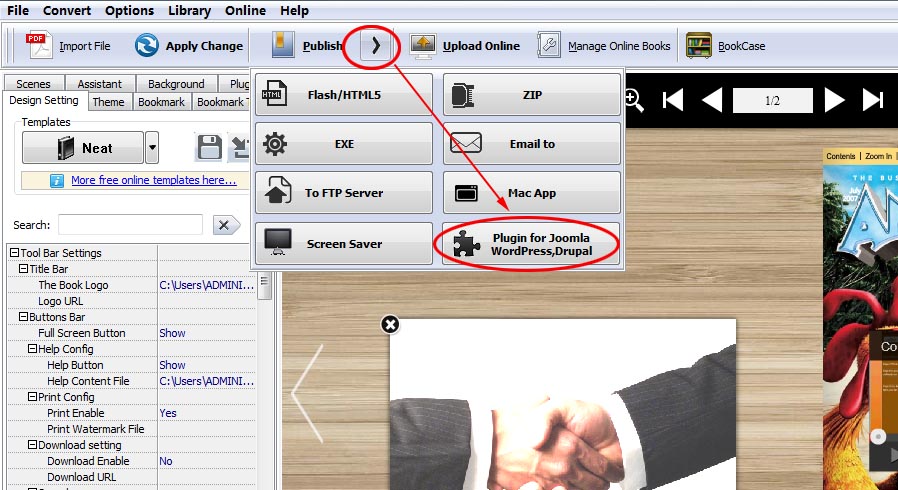Collapse the Download setting node
The image size is (898, 490).
33,445
